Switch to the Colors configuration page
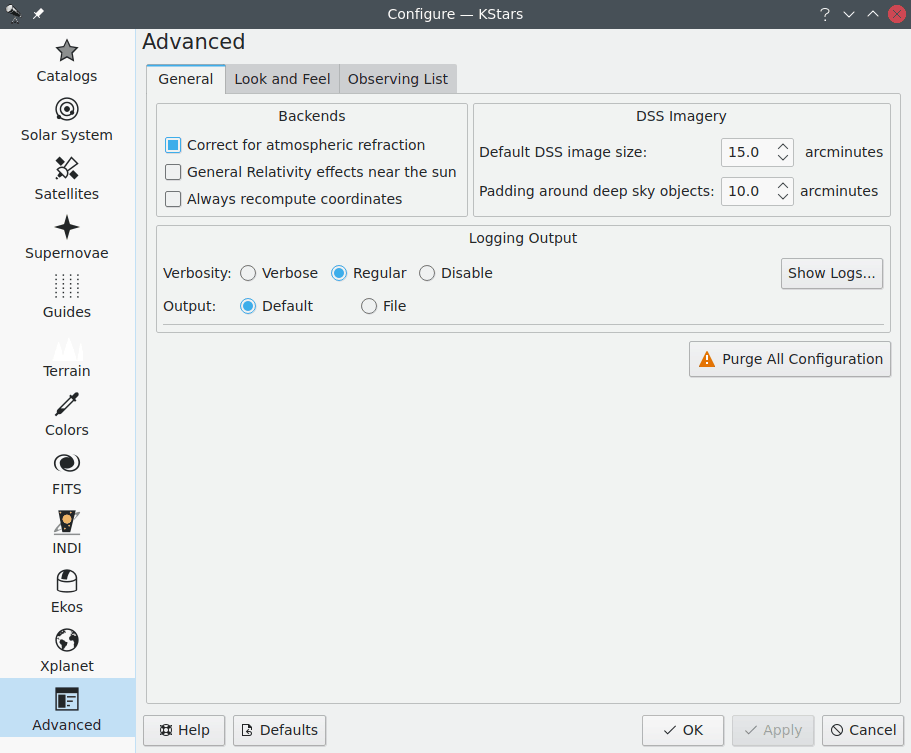Viewport: 911px width, 753px height. (x=67, y=415)
